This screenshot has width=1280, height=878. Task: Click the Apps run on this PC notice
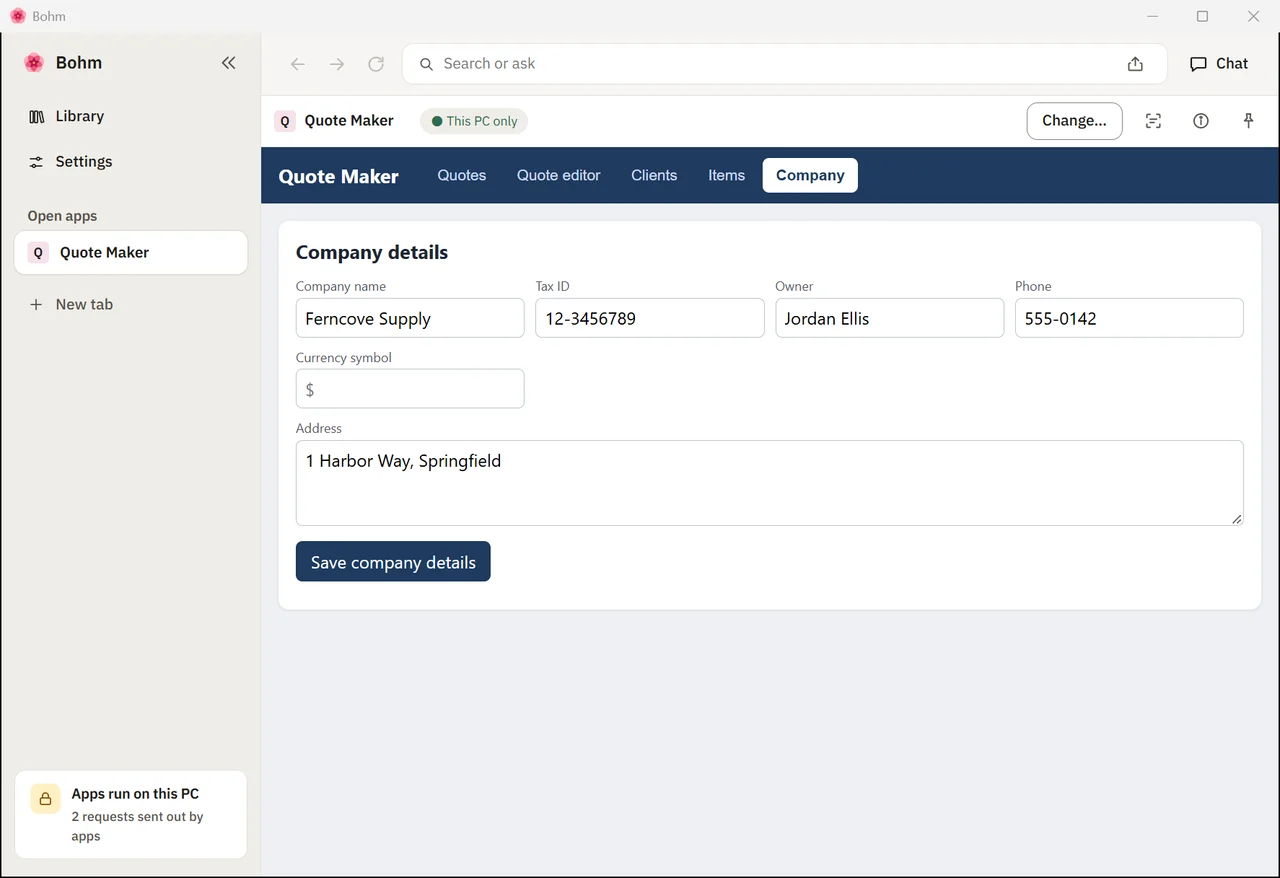[131, 814]
